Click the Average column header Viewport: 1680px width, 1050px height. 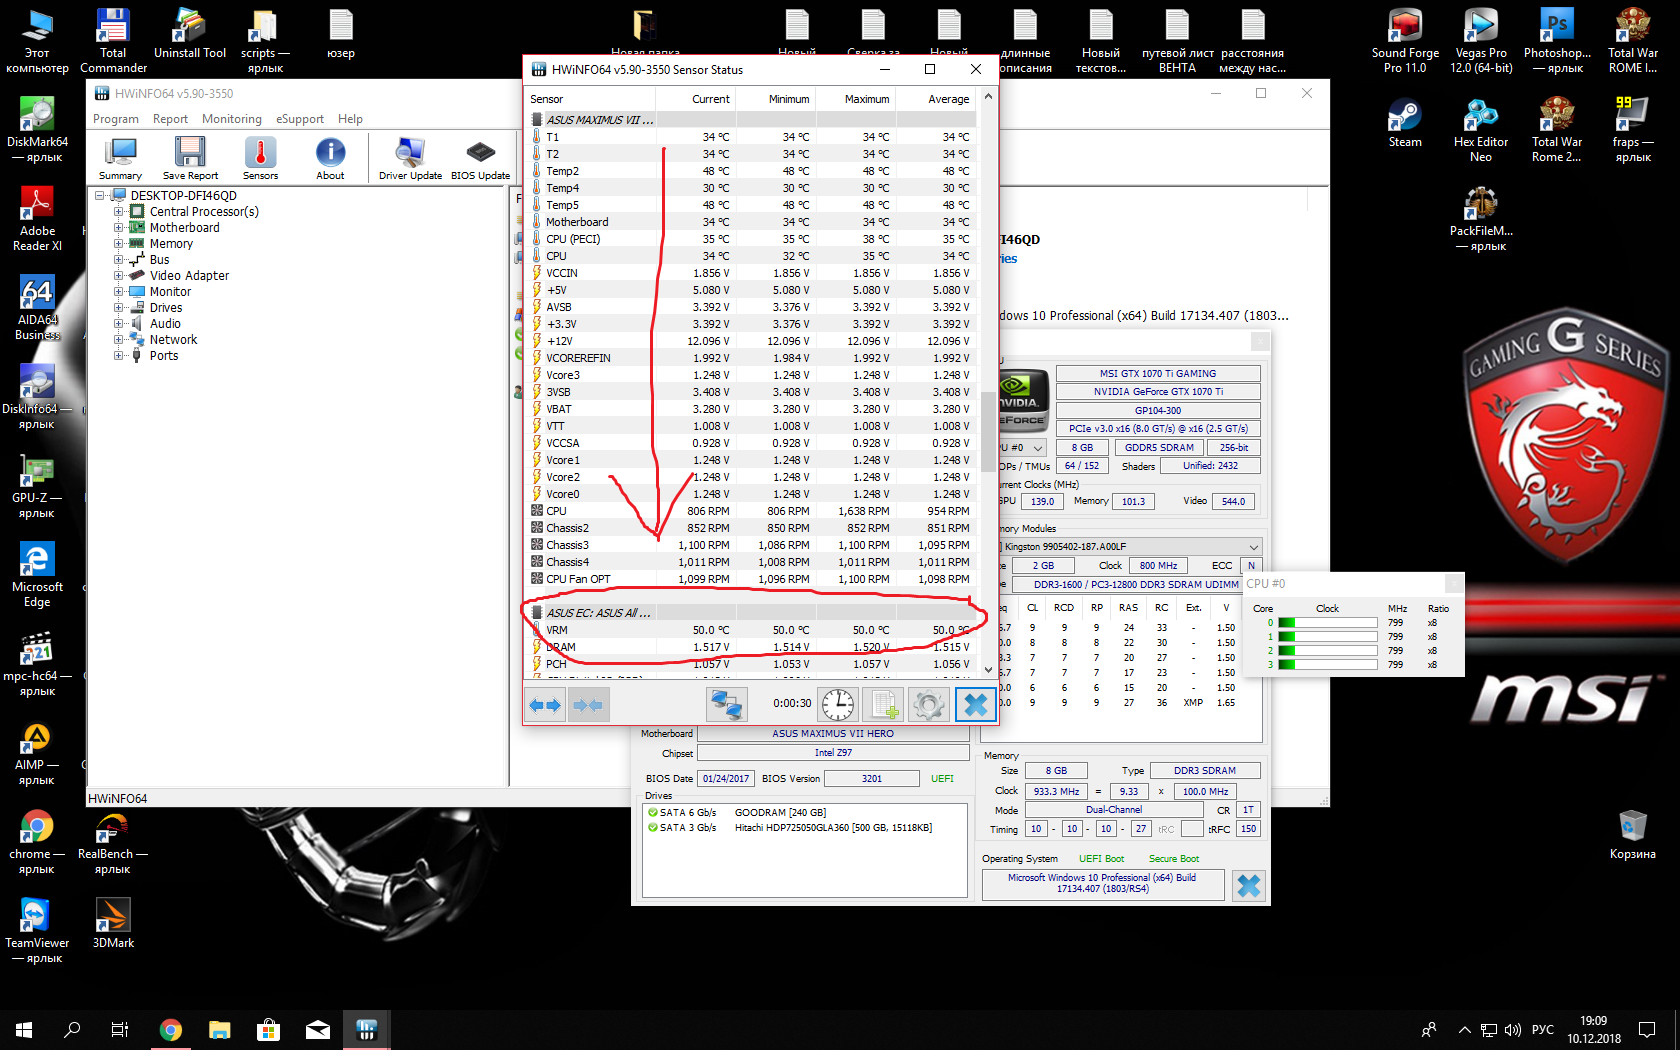click(x=935, y=99)
